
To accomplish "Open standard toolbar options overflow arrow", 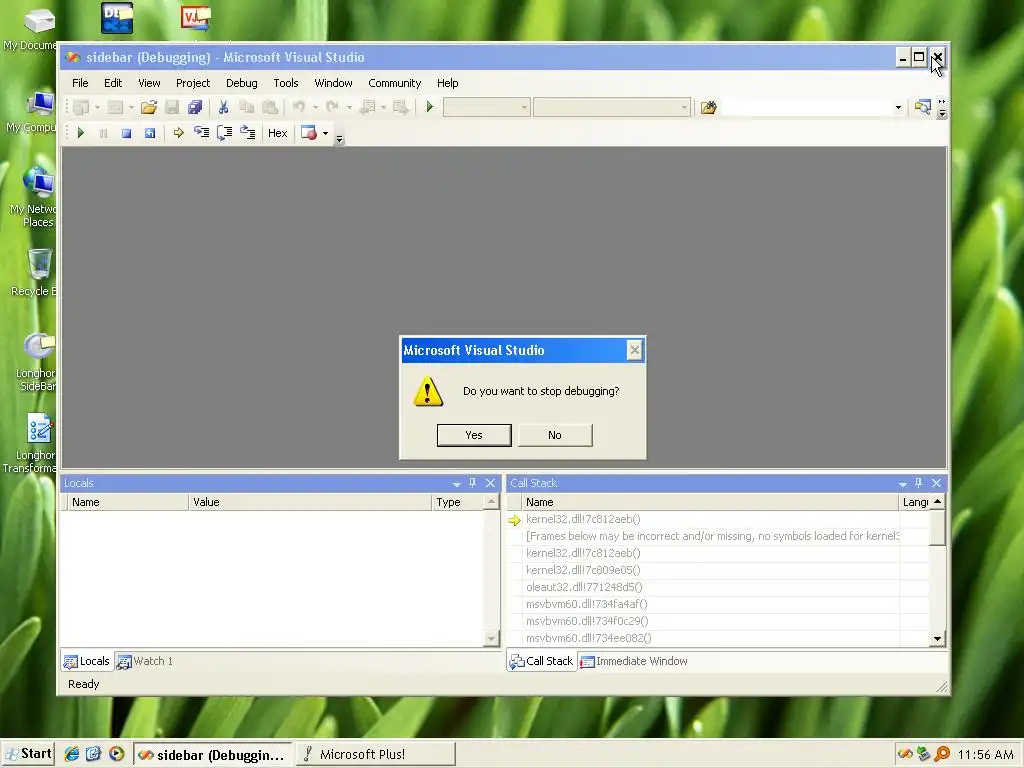I will click(x=942, y=112).
